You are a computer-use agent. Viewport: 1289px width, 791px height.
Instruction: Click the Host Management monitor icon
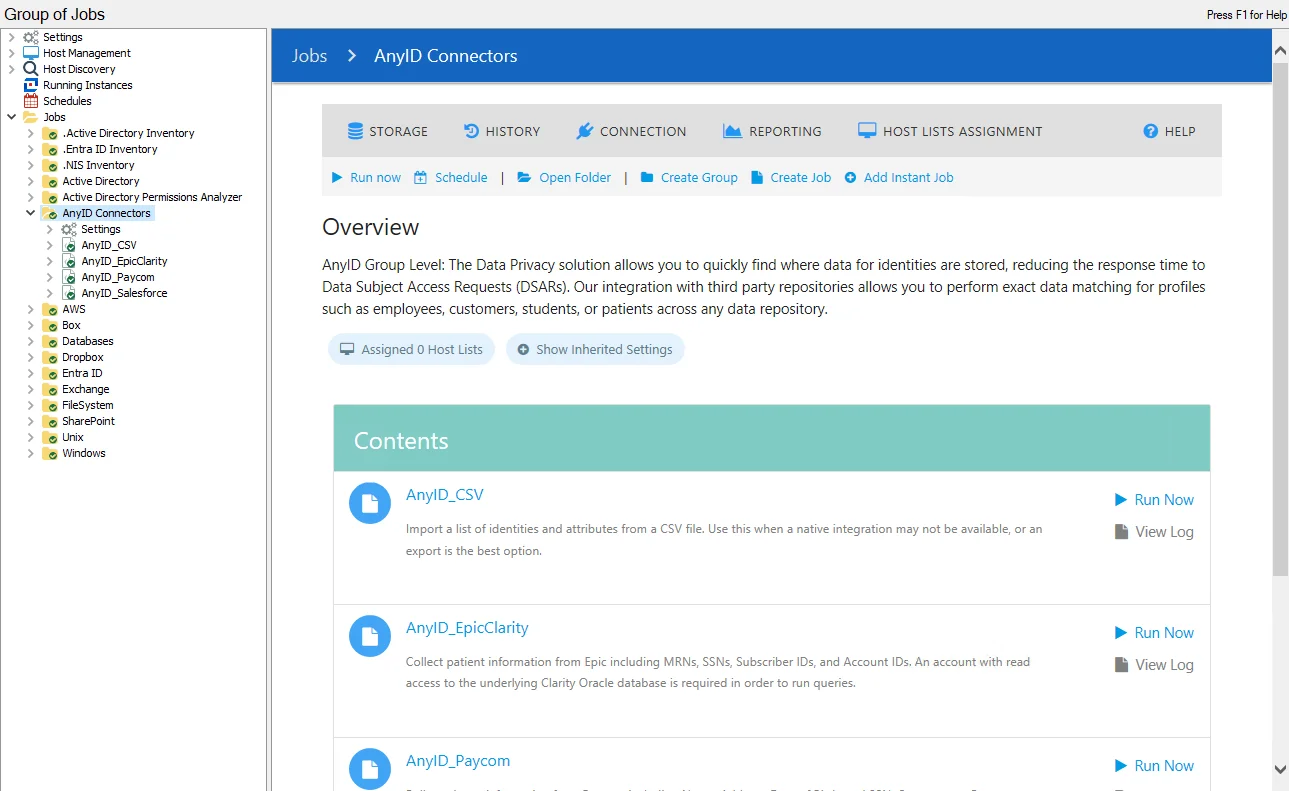(31, 53)
